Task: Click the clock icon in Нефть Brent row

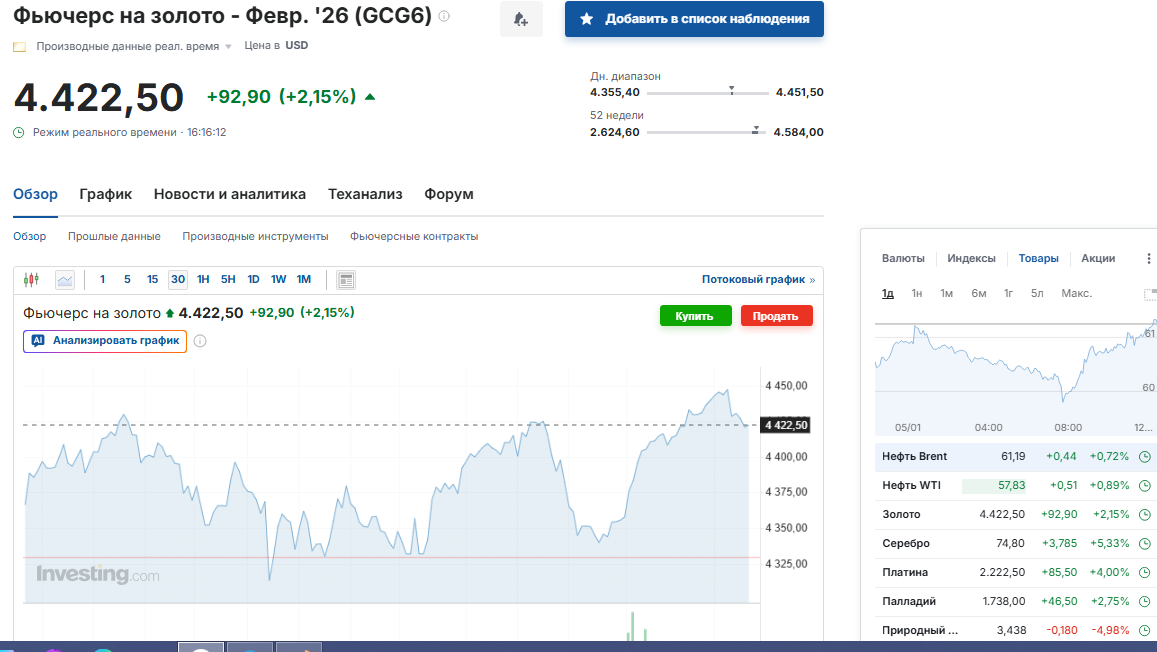Action: pyautogui.click(x=1144, y=457)
